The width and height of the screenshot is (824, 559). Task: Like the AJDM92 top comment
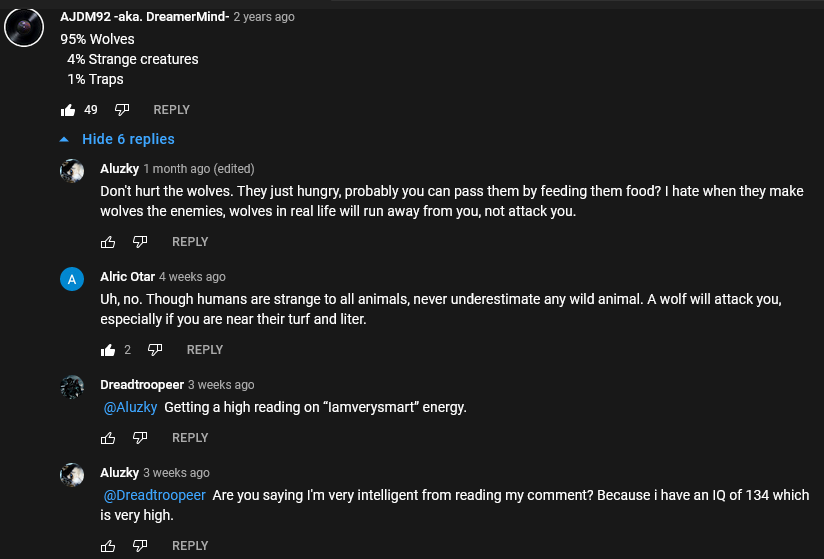point(68,110)
